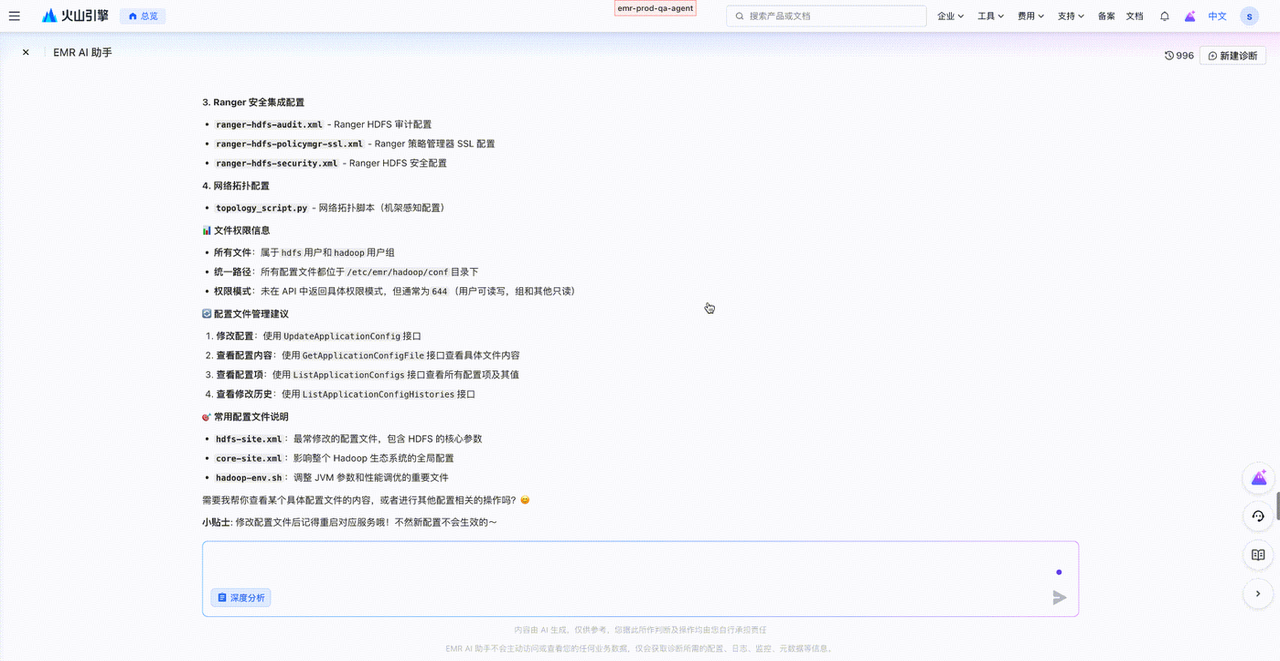Image resolution: width=1280 pixels, height=661 pixels.
Task: Click the core-site.xml code text
Action: [249, 458]
